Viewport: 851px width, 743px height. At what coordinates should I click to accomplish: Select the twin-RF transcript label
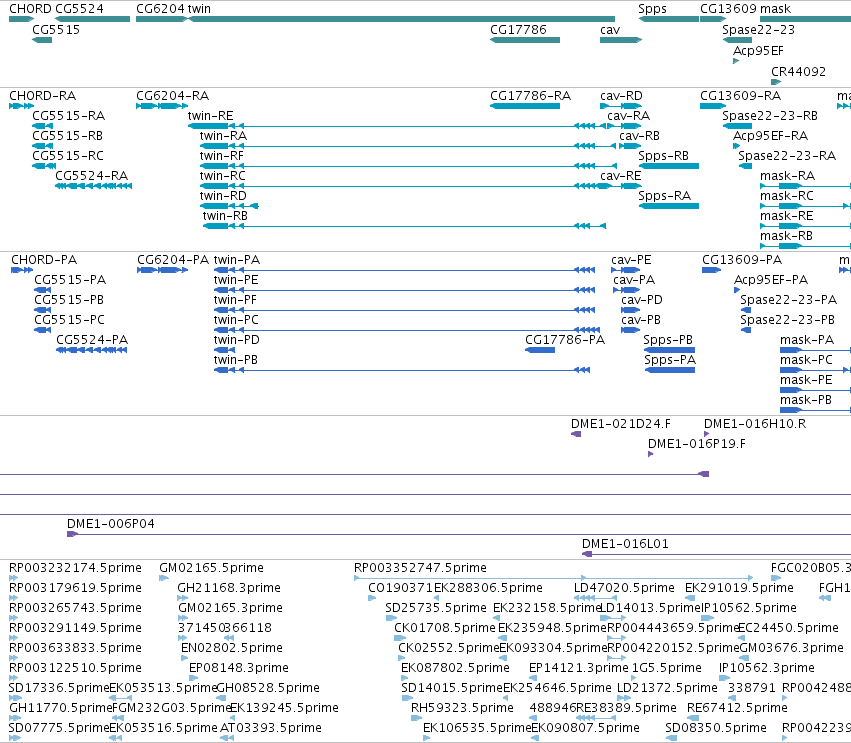[221, 156]
